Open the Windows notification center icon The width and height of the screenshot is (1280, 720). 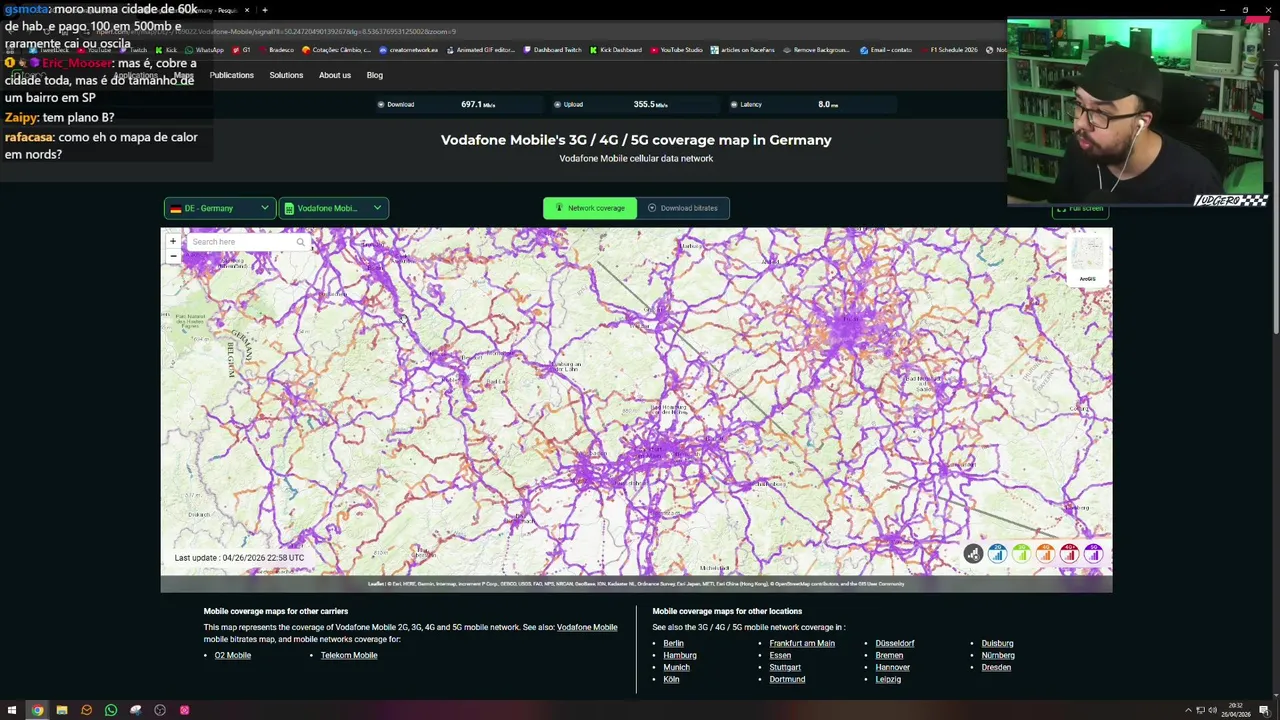point(1264,710)
